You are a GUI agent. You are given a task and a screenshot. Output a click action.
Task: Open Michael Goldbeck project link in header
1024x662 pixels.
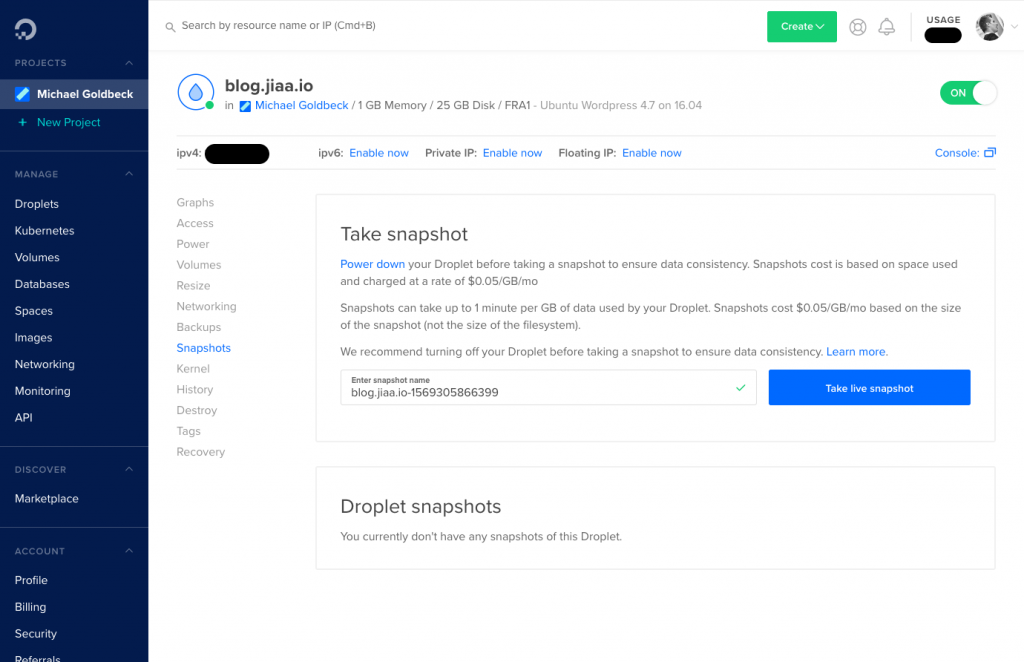point(302,106)
